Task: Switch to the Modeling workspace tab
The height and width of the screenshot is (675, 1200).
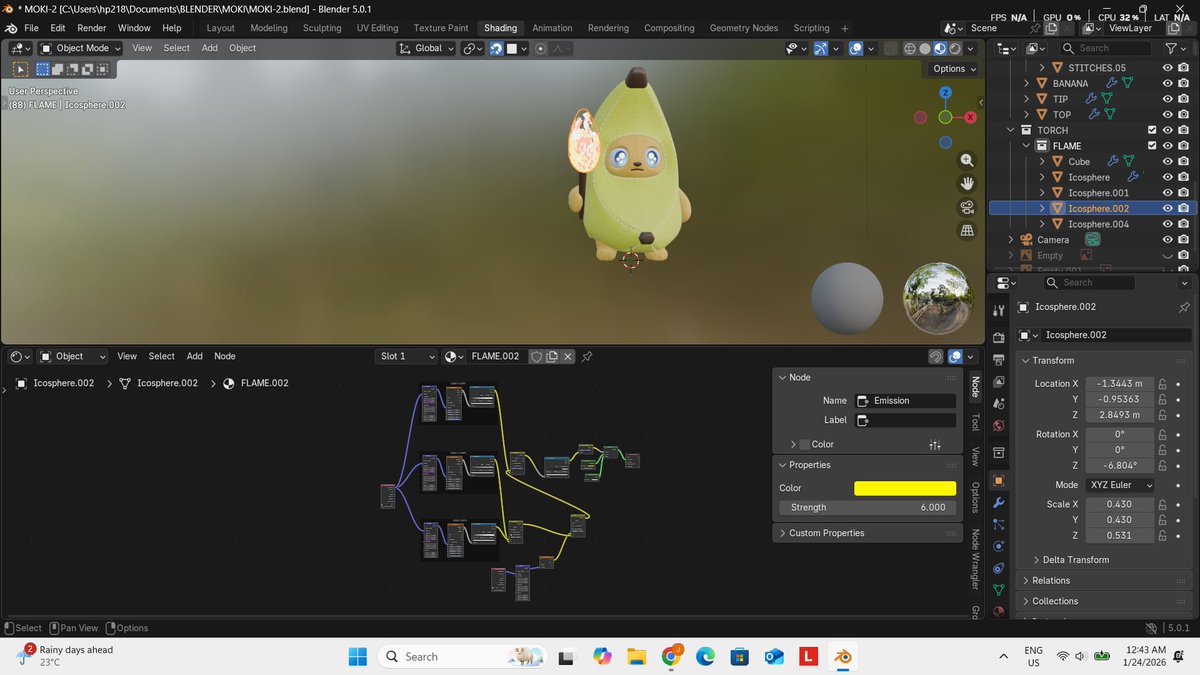Action: (269, 28)
